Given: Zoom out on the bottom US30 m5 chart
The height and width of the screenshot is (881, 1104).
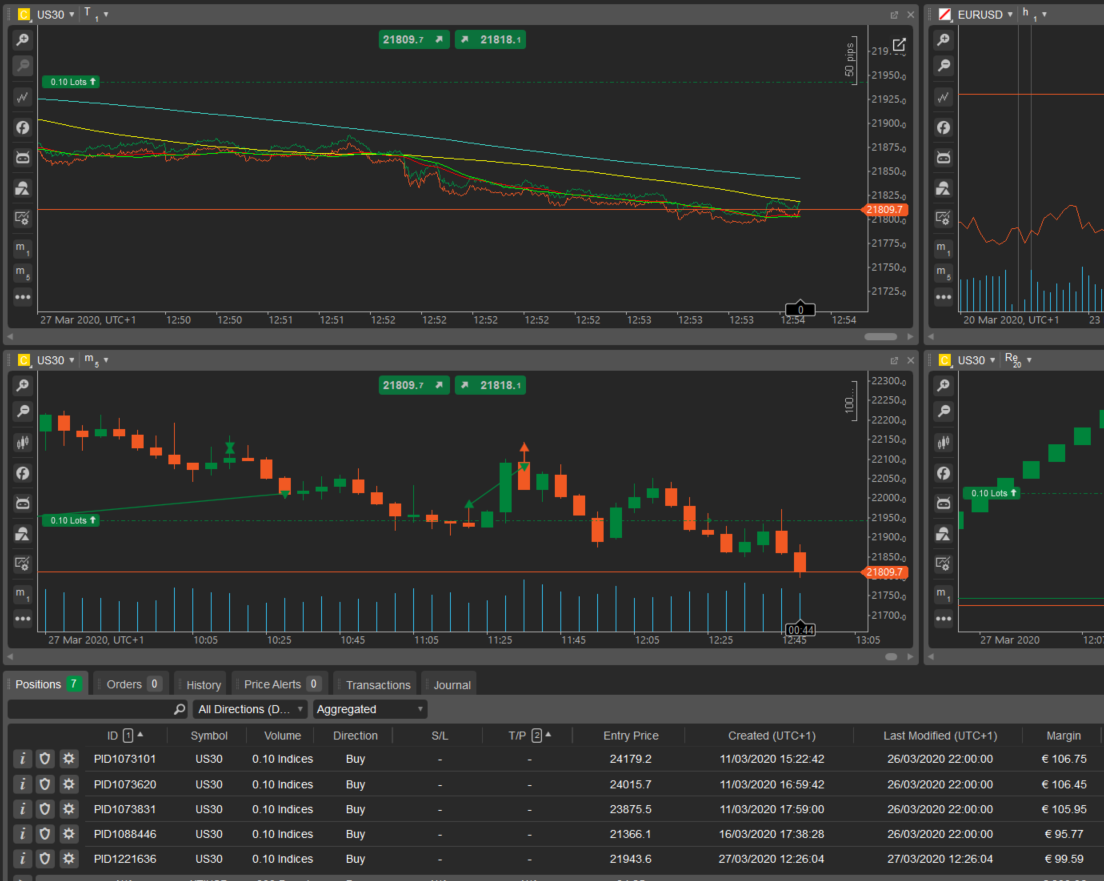Looking at the screenshot, I should pos(23,411).
